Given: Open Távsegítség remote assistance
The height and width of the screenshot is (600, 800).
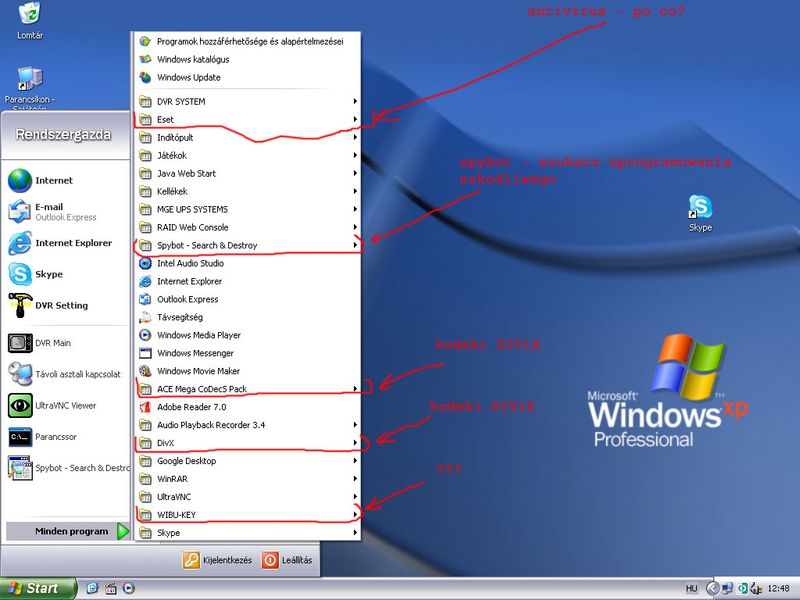Looking at the screenshot, I should pos(247,317).
